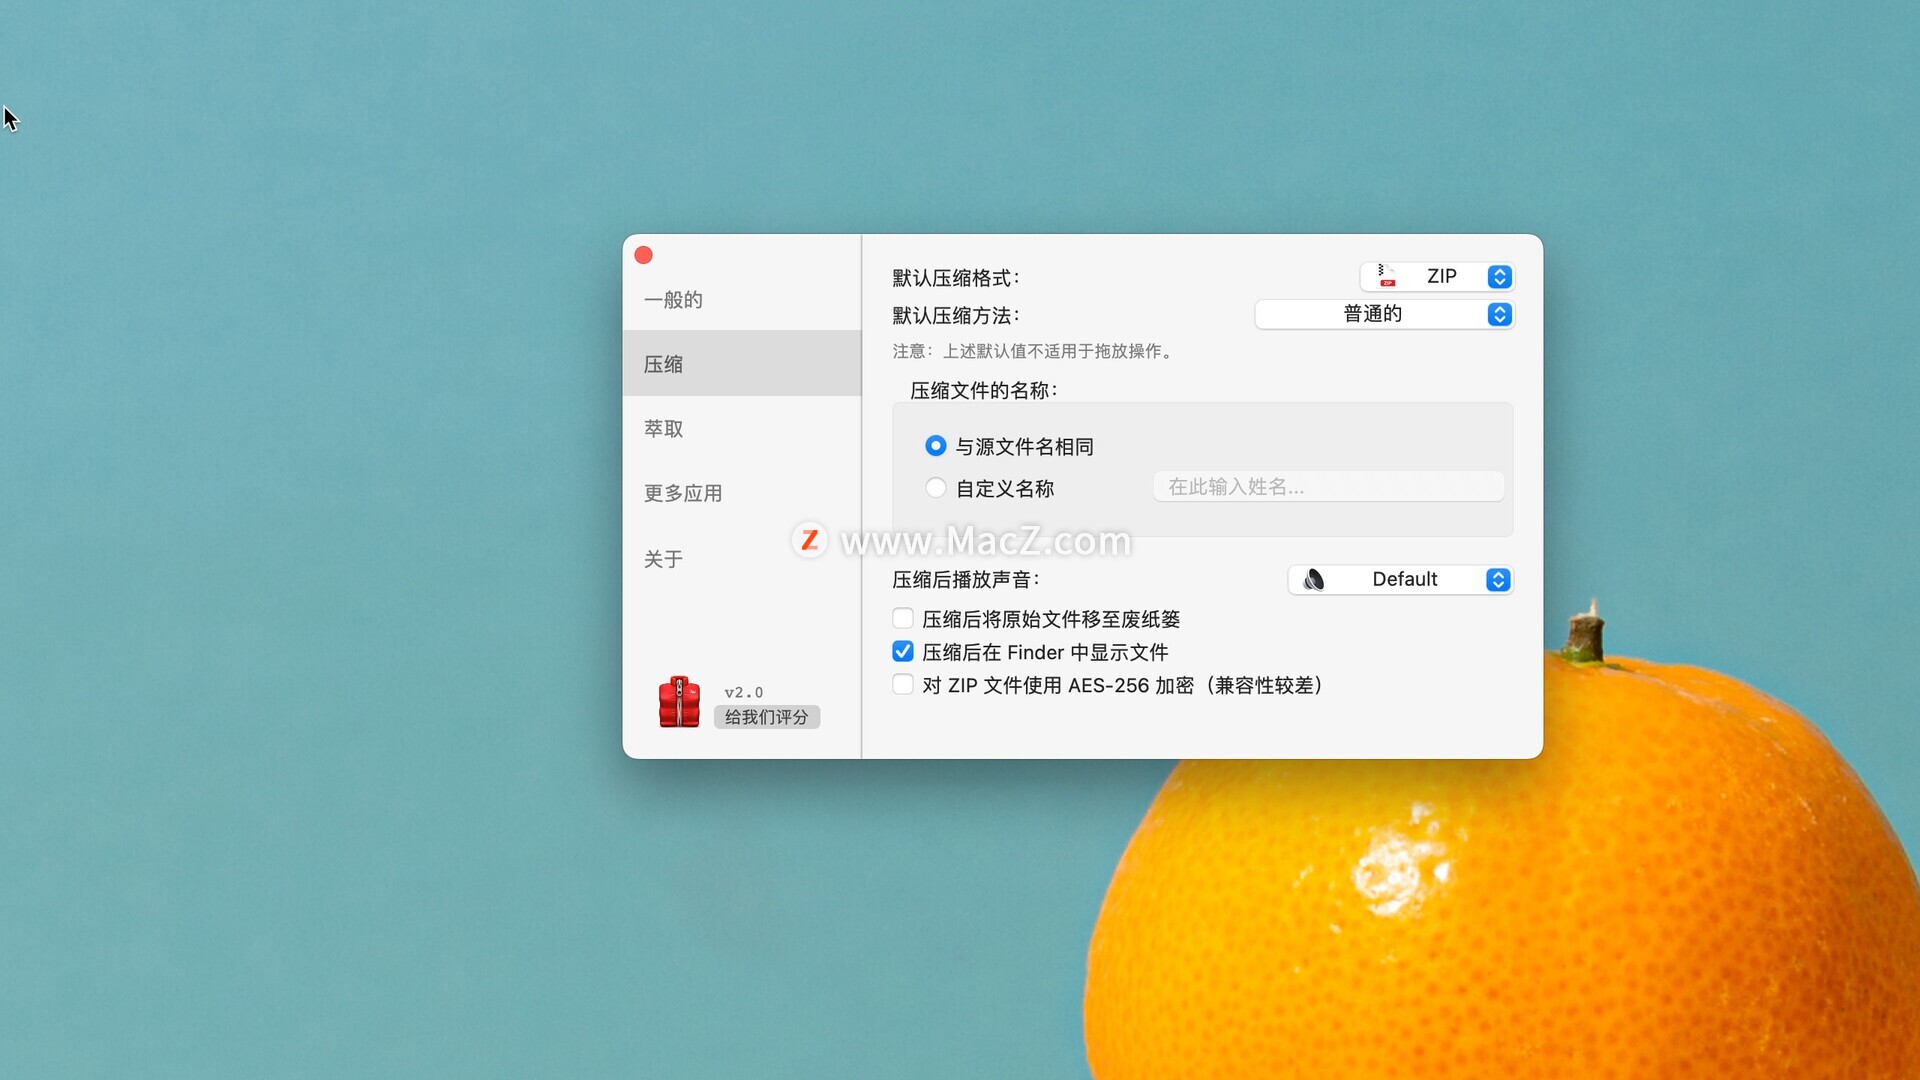1920x1080 pixels.
Task: Open the Default sound dropdown
Action: tap(1400, 580)
